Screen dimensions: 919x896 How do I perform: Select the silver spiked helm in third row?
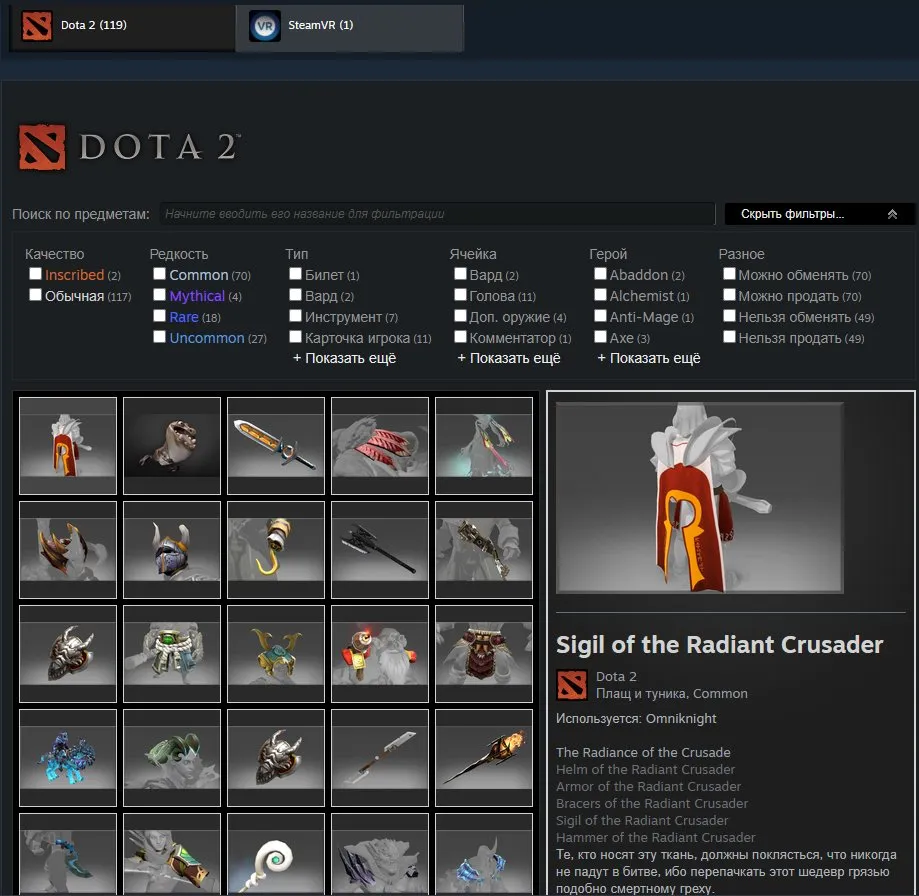click(x=68, y=654)
